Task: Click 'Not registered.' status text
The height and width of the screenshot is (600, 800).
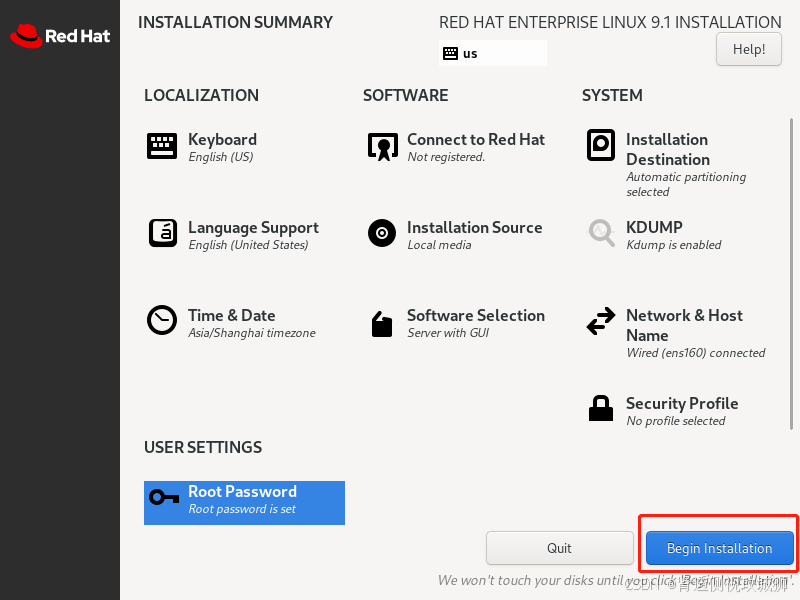Action: point(446,157)
